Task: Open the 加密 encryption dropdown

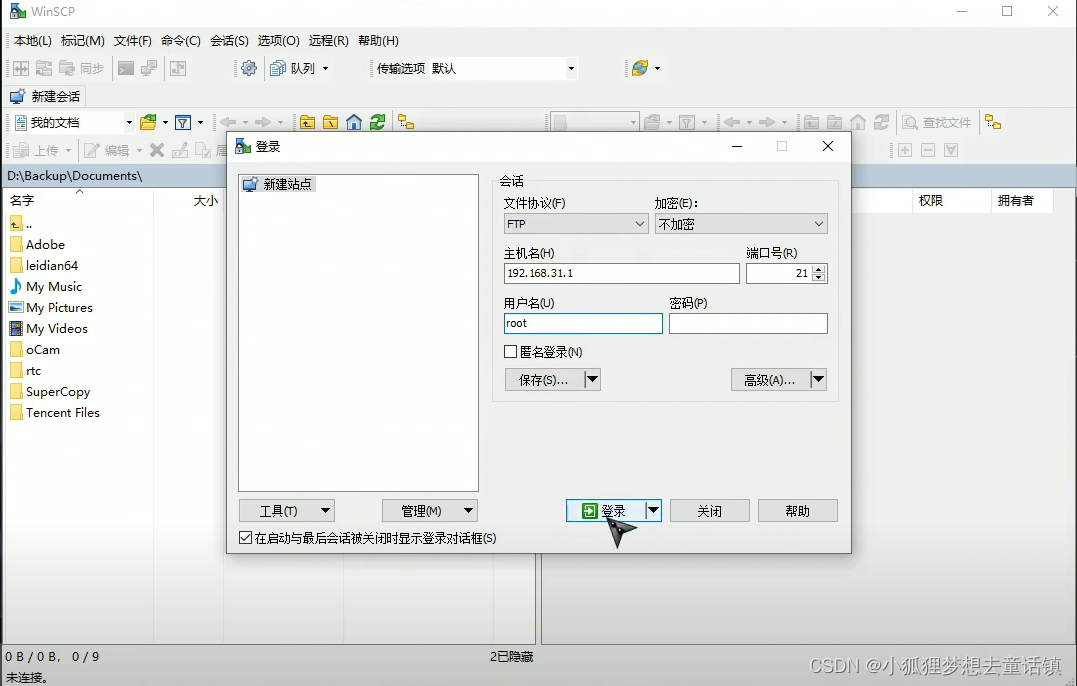Action: pos(741,224)
